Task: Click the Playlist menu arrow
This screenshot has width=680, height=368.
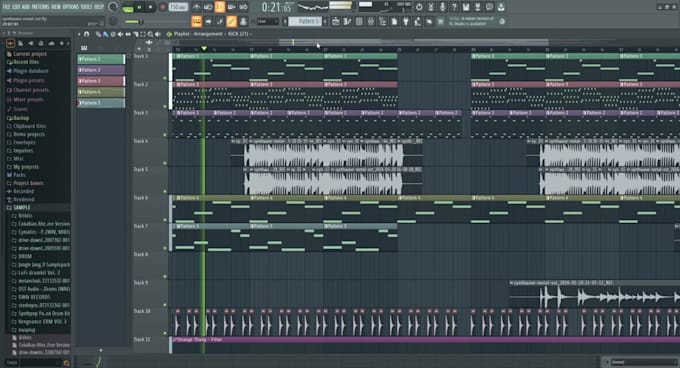Action: (79, 34)
